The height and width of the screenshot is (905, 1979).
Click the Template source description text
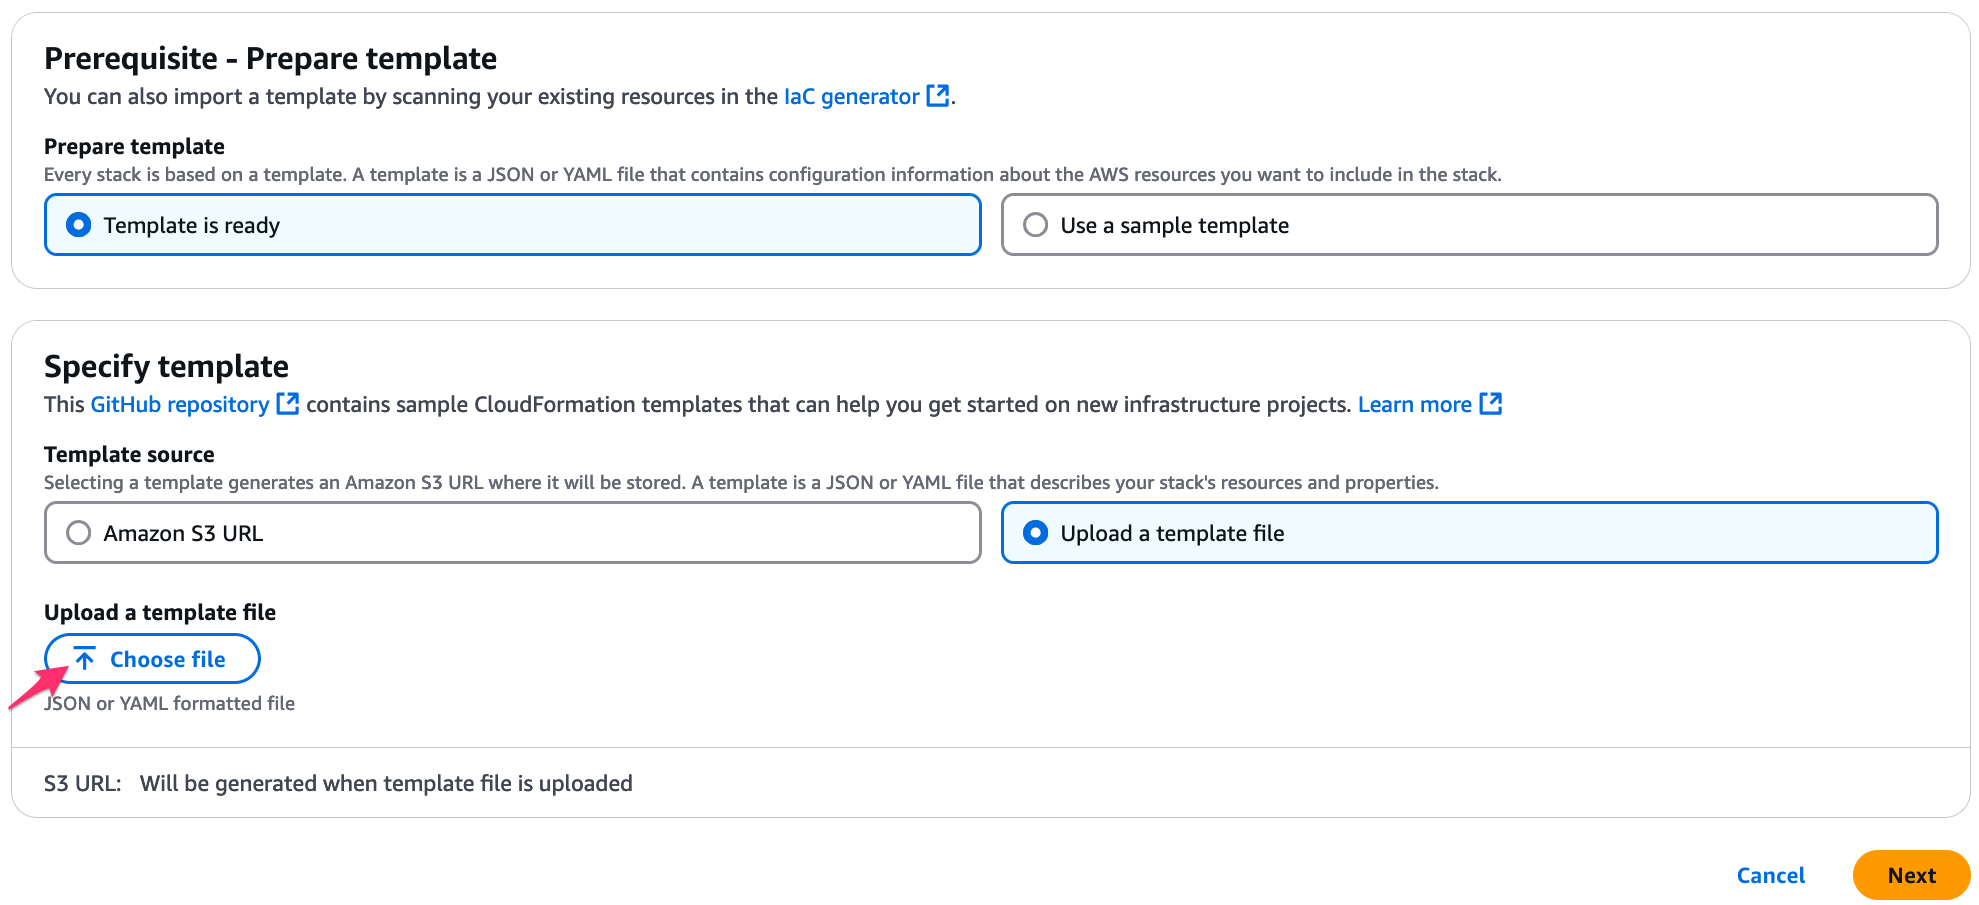740,481
